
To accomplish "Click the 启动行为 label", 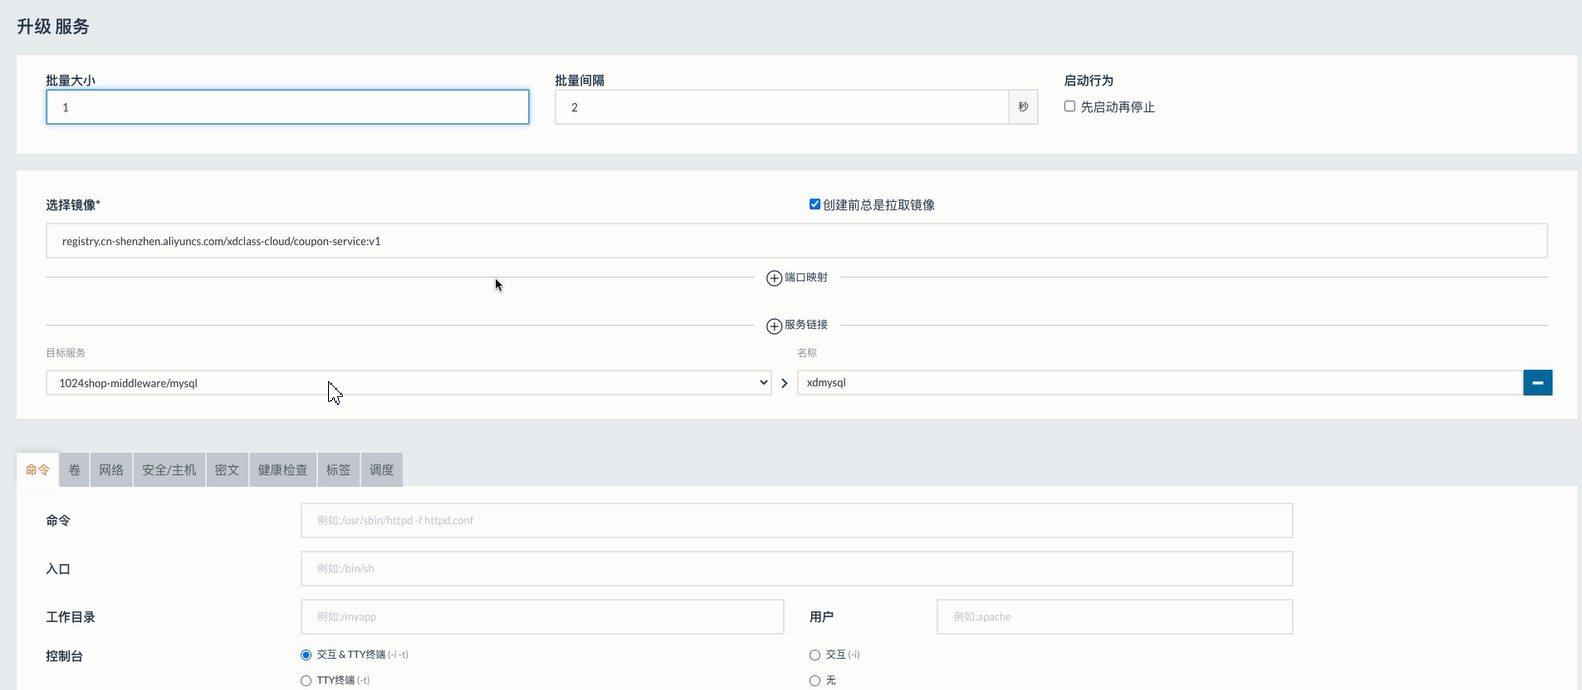I will pos(1089,80).
